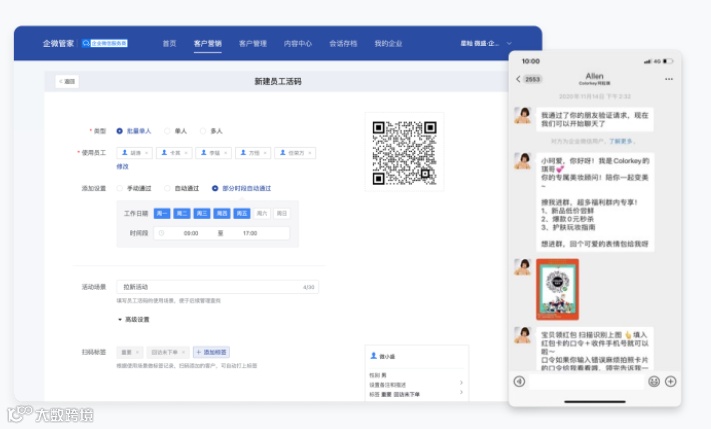Select the 单人 type radio
Screen dimensions: 711x429
click(x=167, y=131)
